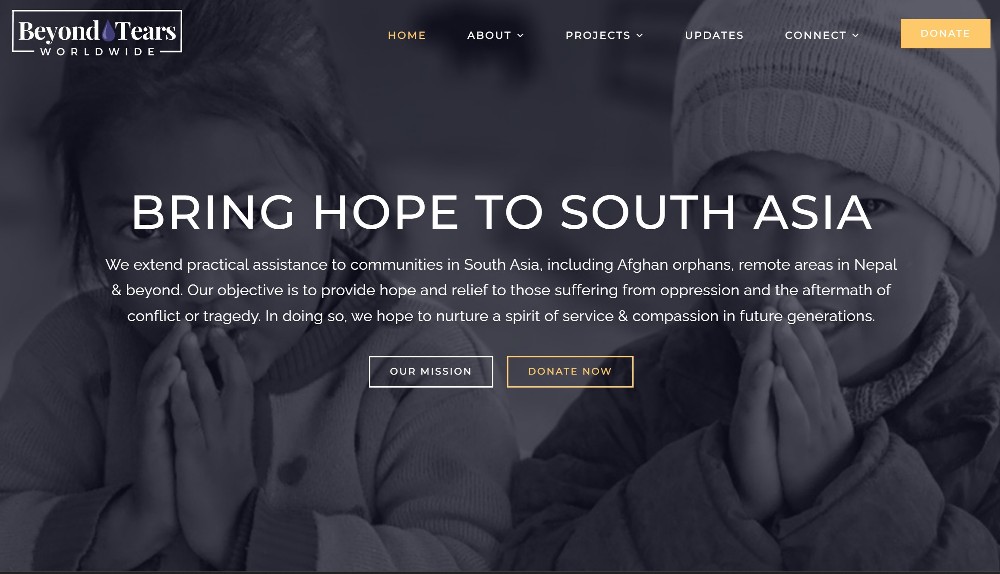Click the teardrop icon in the logo
The height and width of the screenshot is (574, 1000).
[108, 31]
